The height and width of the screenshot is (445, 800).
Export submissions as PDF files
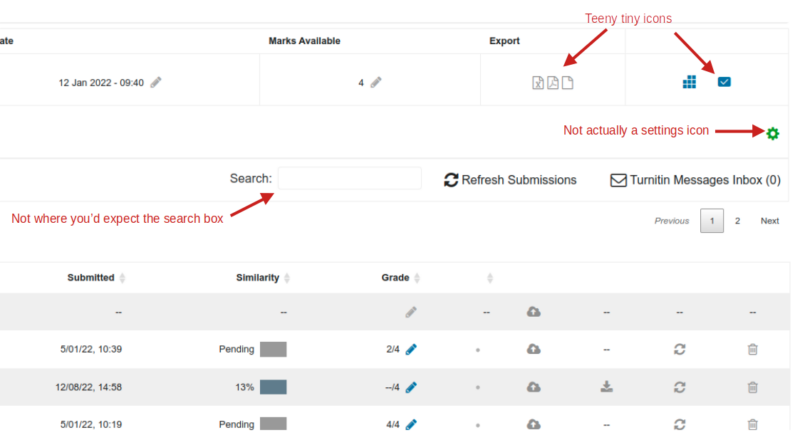[x=553, y=83]
